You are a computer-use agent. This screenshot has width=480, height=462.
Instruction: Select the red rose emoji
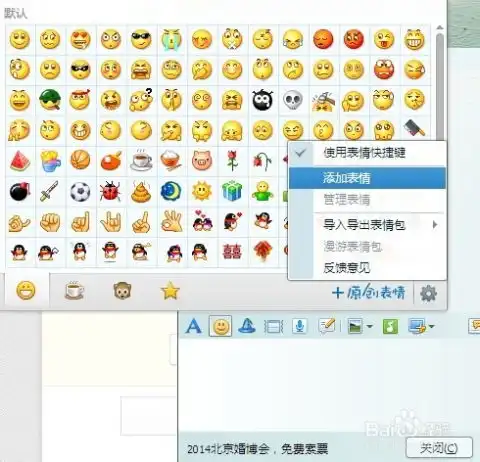click(232, 160)
